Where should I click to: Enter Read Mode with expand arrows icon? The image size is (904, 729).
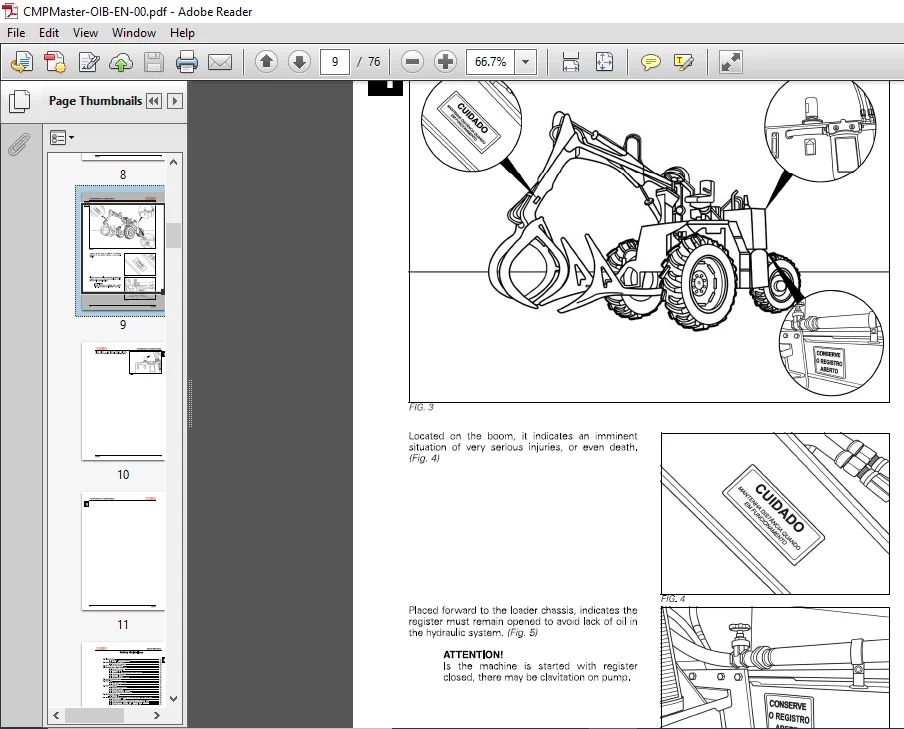(x=730, y=62)
